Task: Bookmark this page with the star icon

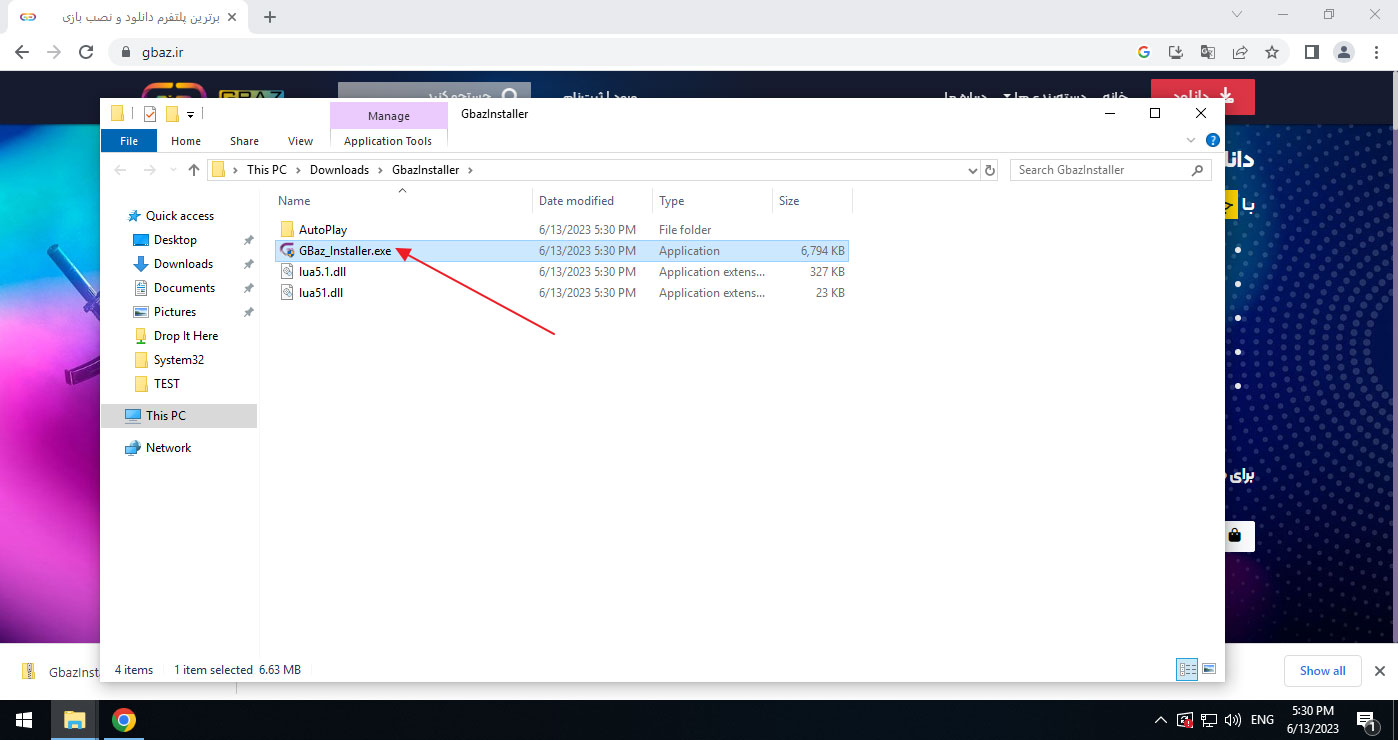Action: (1271, 52)
